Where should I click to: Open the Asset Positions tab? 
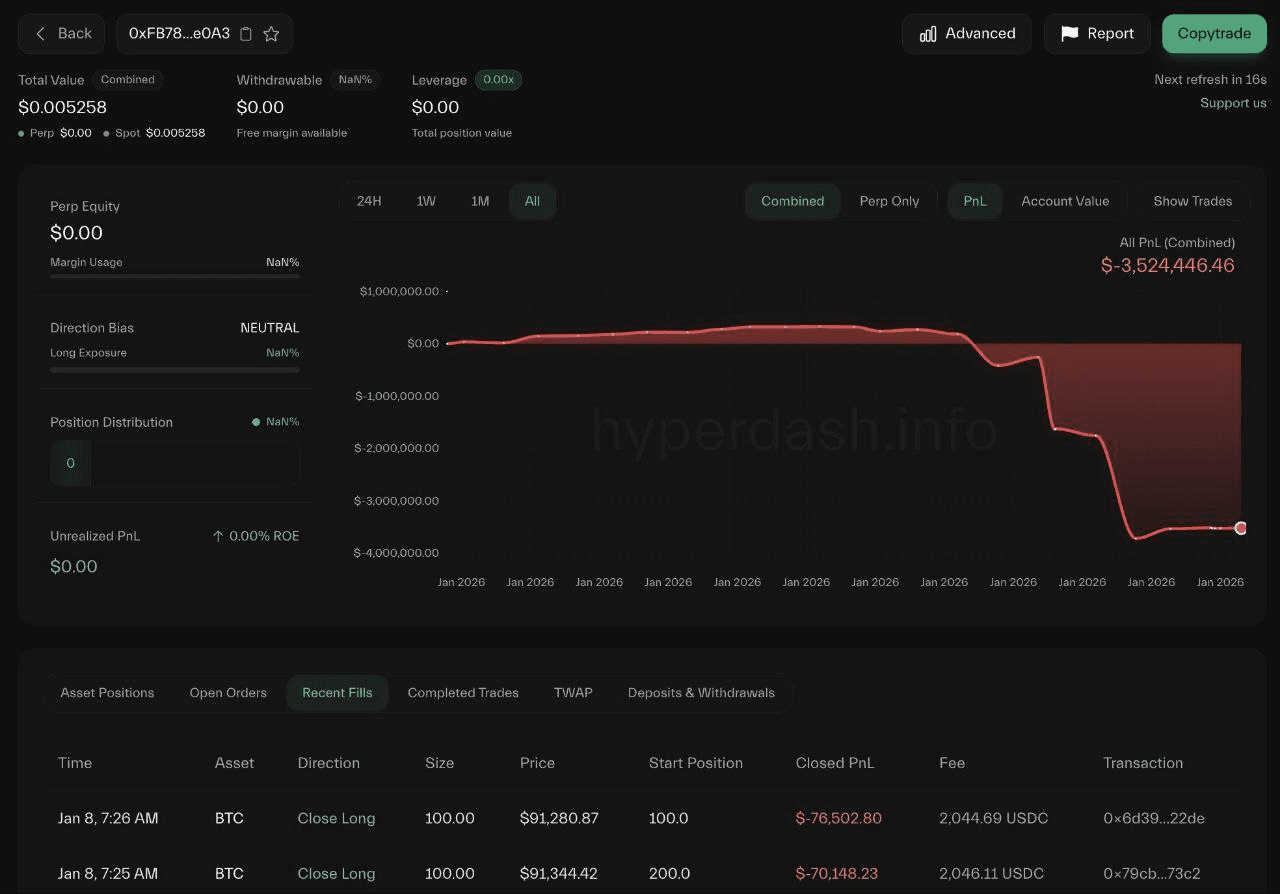(107, 692)
